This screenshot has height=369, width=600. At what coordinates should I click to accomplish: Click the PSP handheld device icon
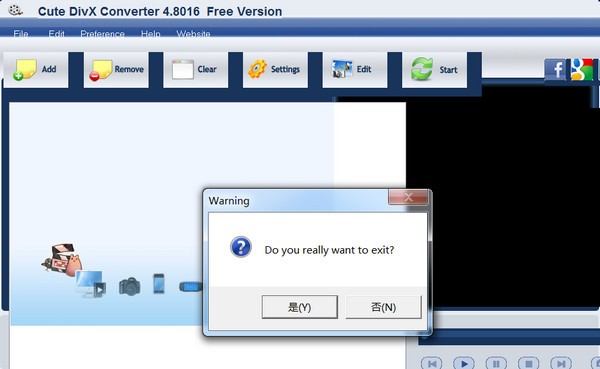click(x=191, y=286)
